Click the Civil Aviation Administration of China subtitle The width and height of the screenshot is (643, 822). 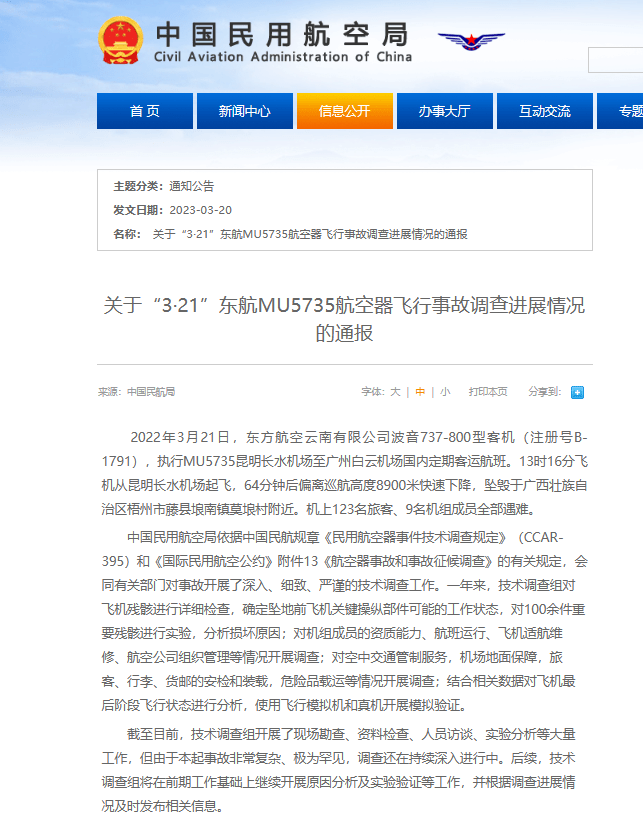[283, 57]
